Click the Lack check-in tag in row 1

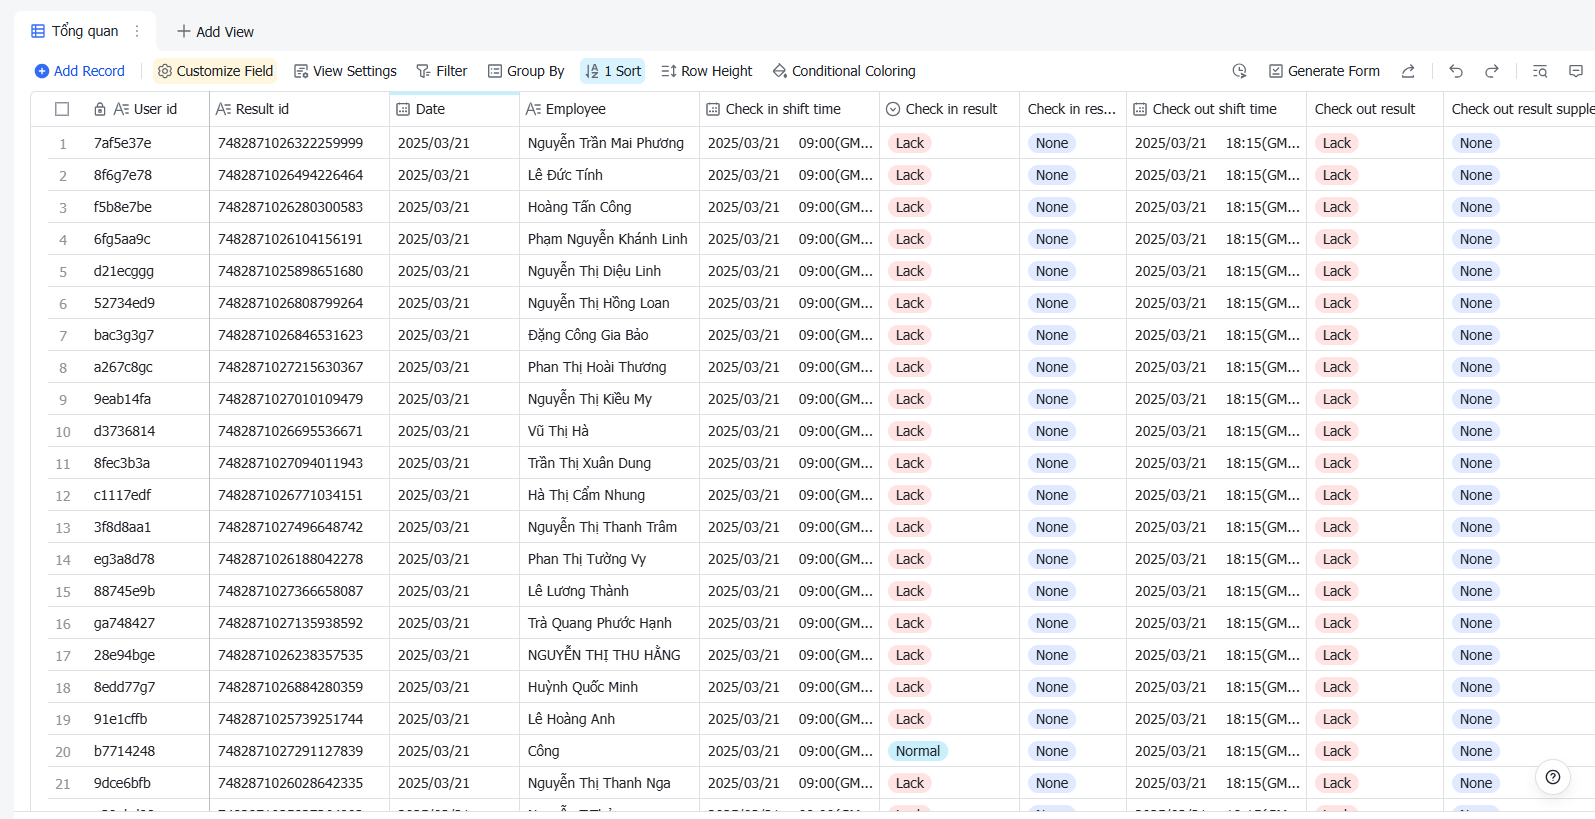(909, 143)
